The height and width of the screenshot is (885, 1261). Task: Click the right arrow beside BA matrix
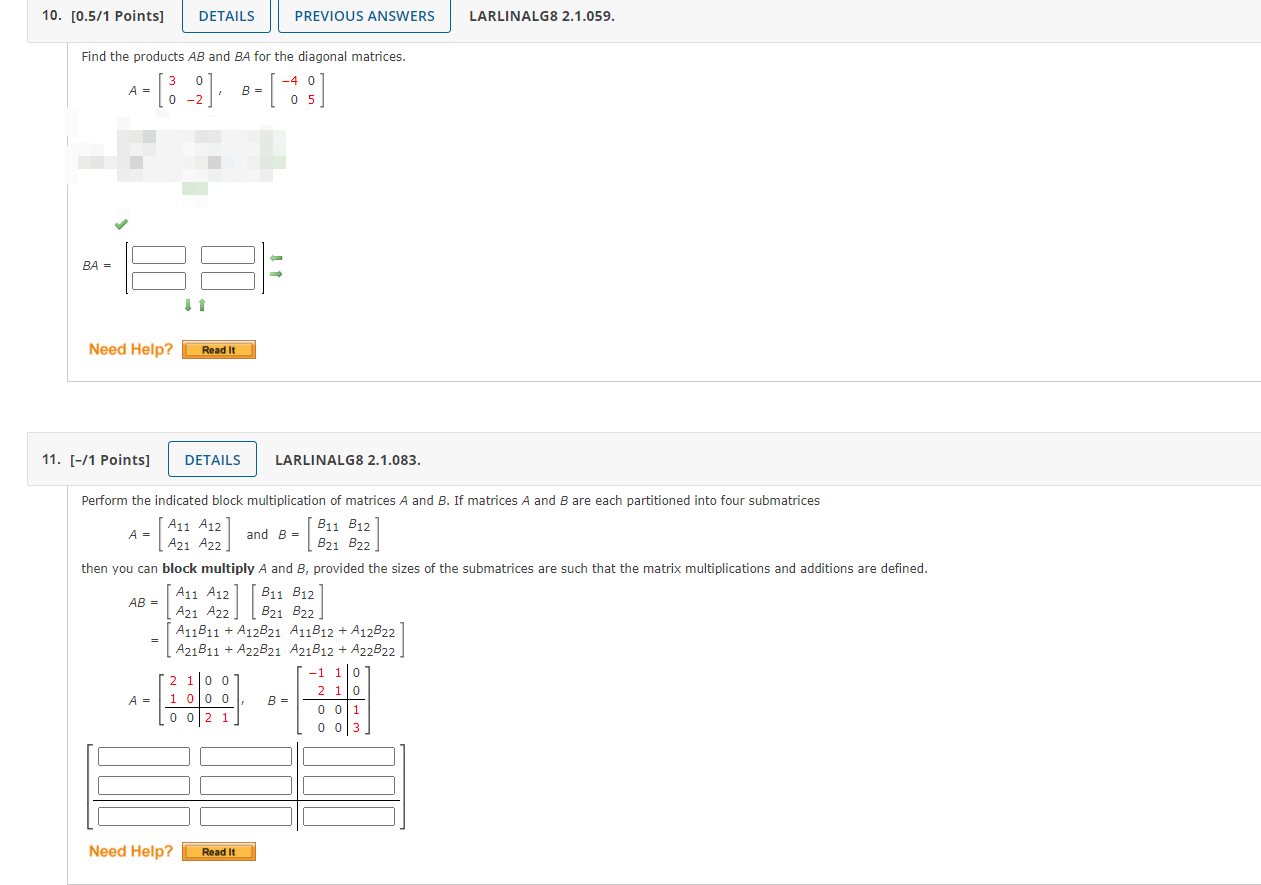(x=277, y=274)
